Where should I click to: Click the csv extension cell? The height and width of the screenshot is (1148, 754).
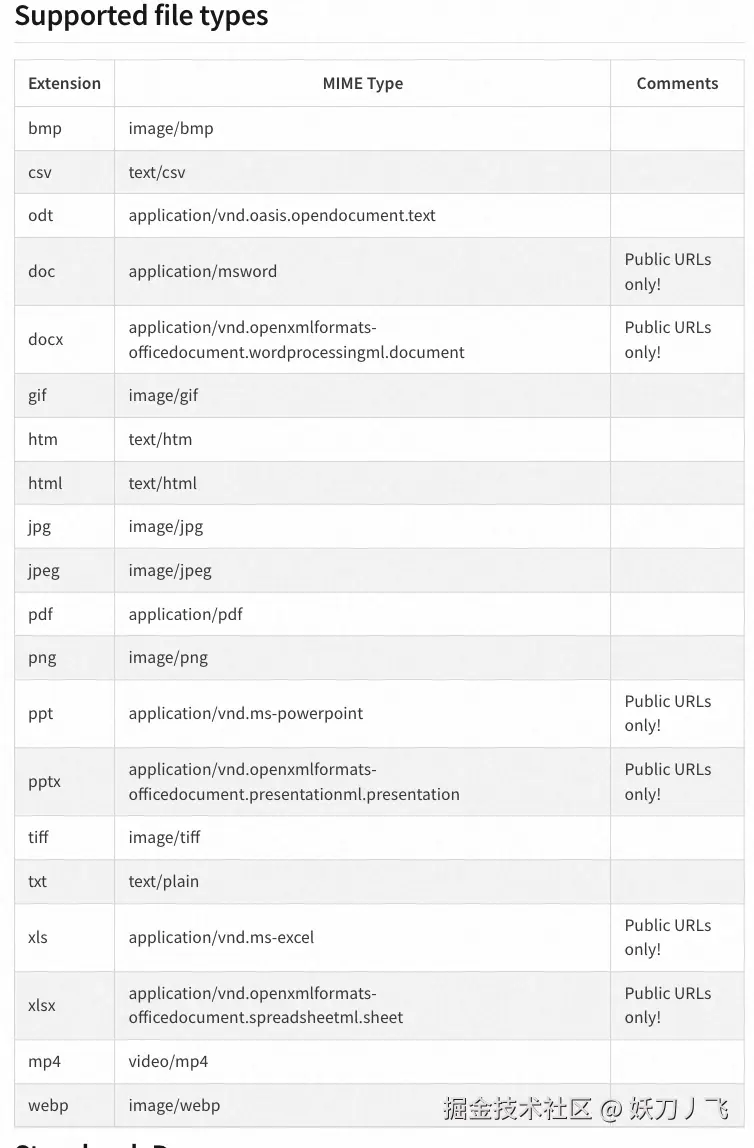coord(40,172)
